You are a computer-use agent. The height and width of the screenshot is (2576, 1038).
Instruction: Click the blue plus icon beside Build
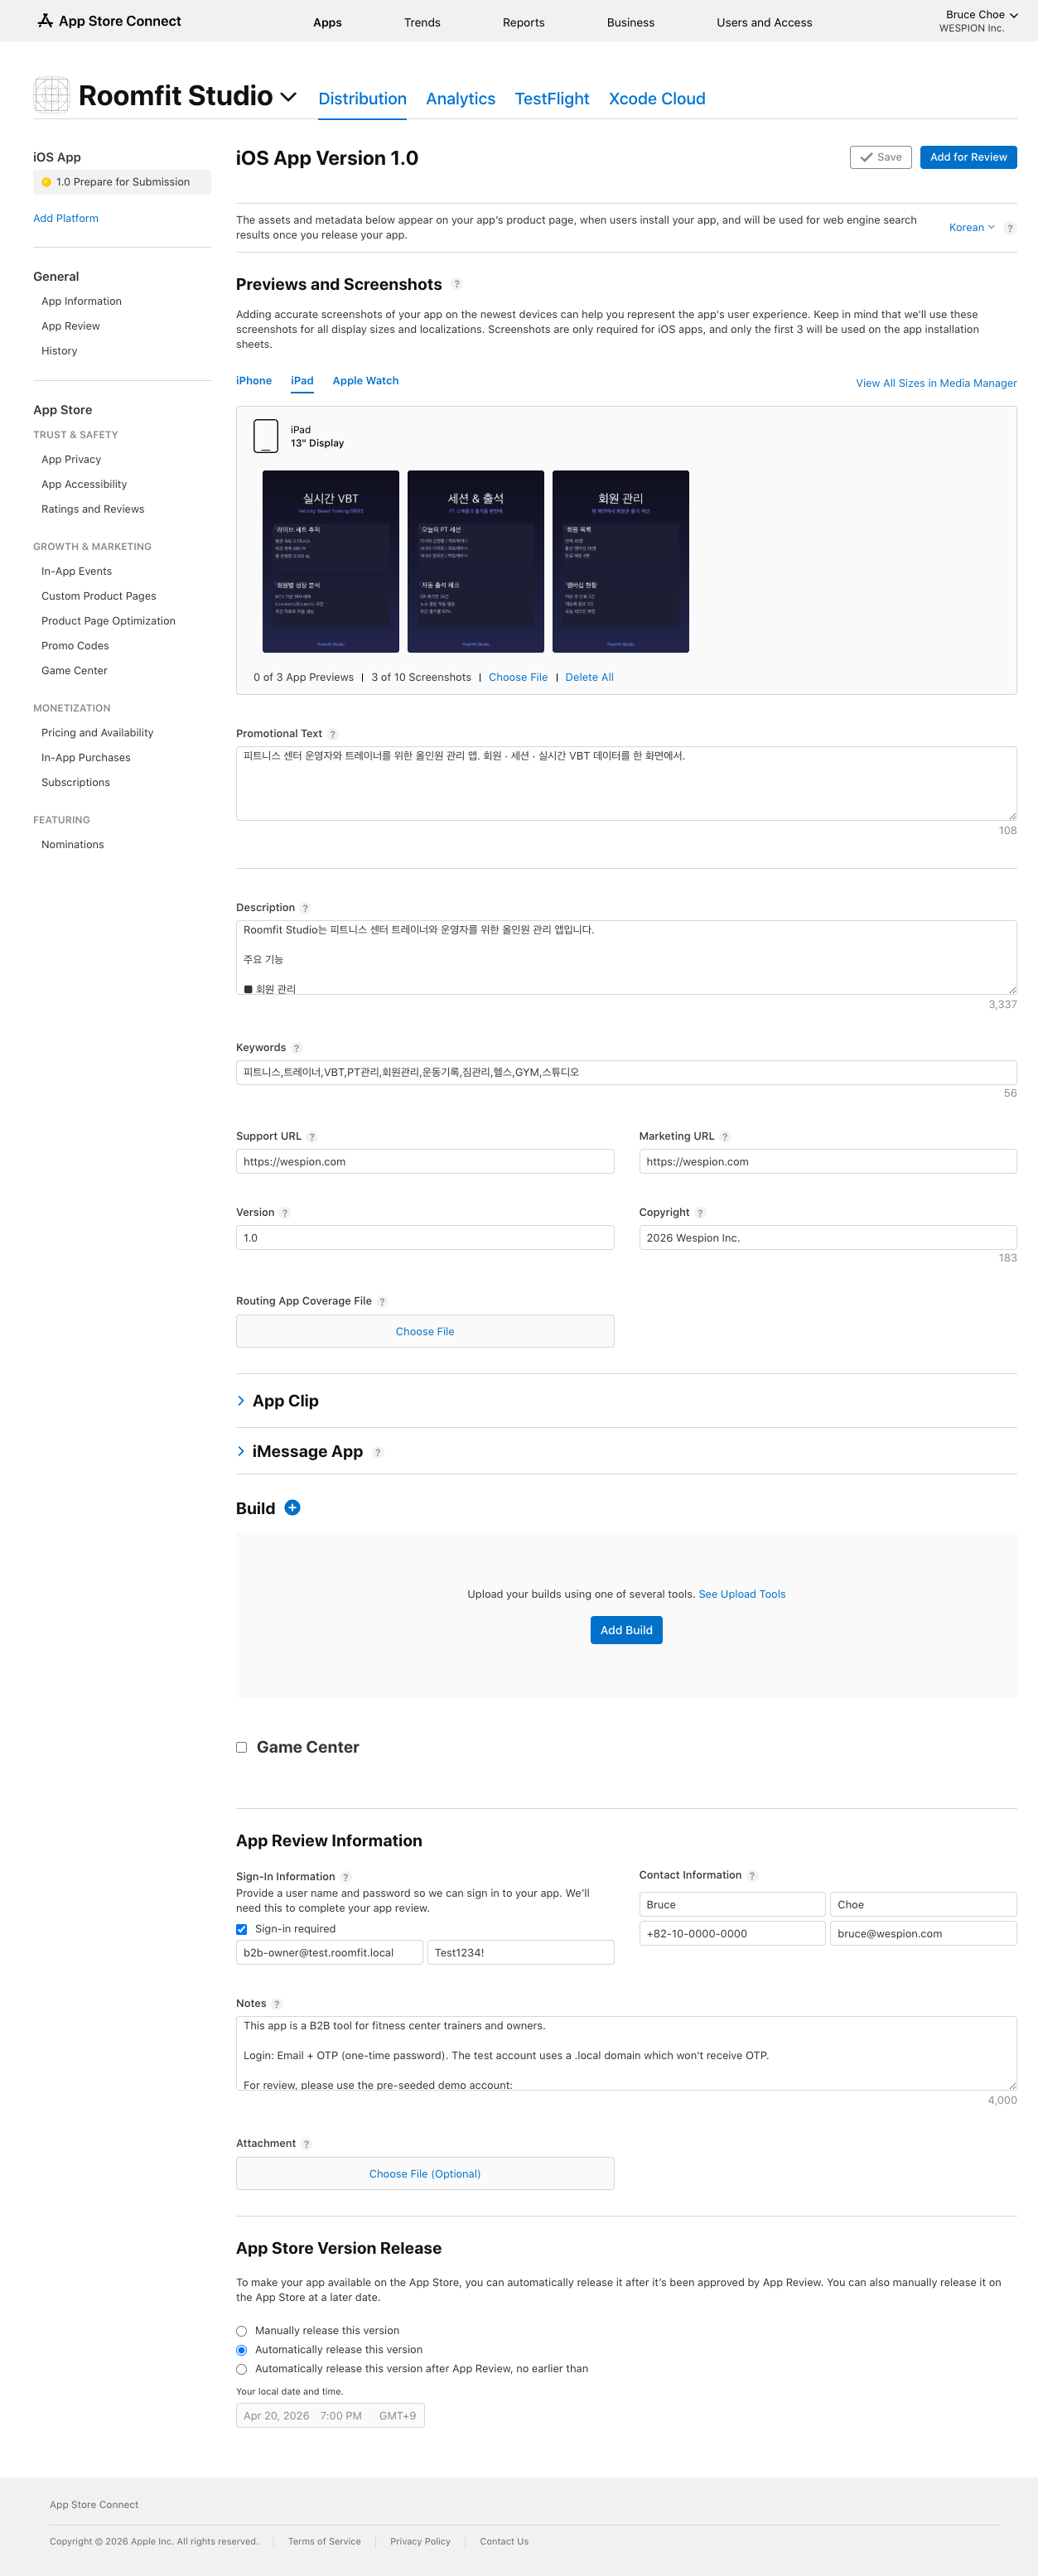[292, 1507]
